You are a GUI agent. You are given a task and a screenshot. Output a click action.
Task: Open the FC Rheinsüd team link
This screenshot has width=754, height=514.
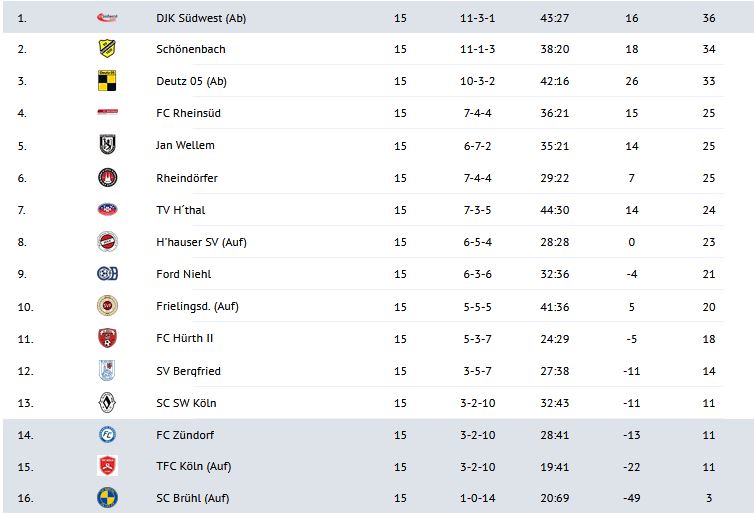189,113
